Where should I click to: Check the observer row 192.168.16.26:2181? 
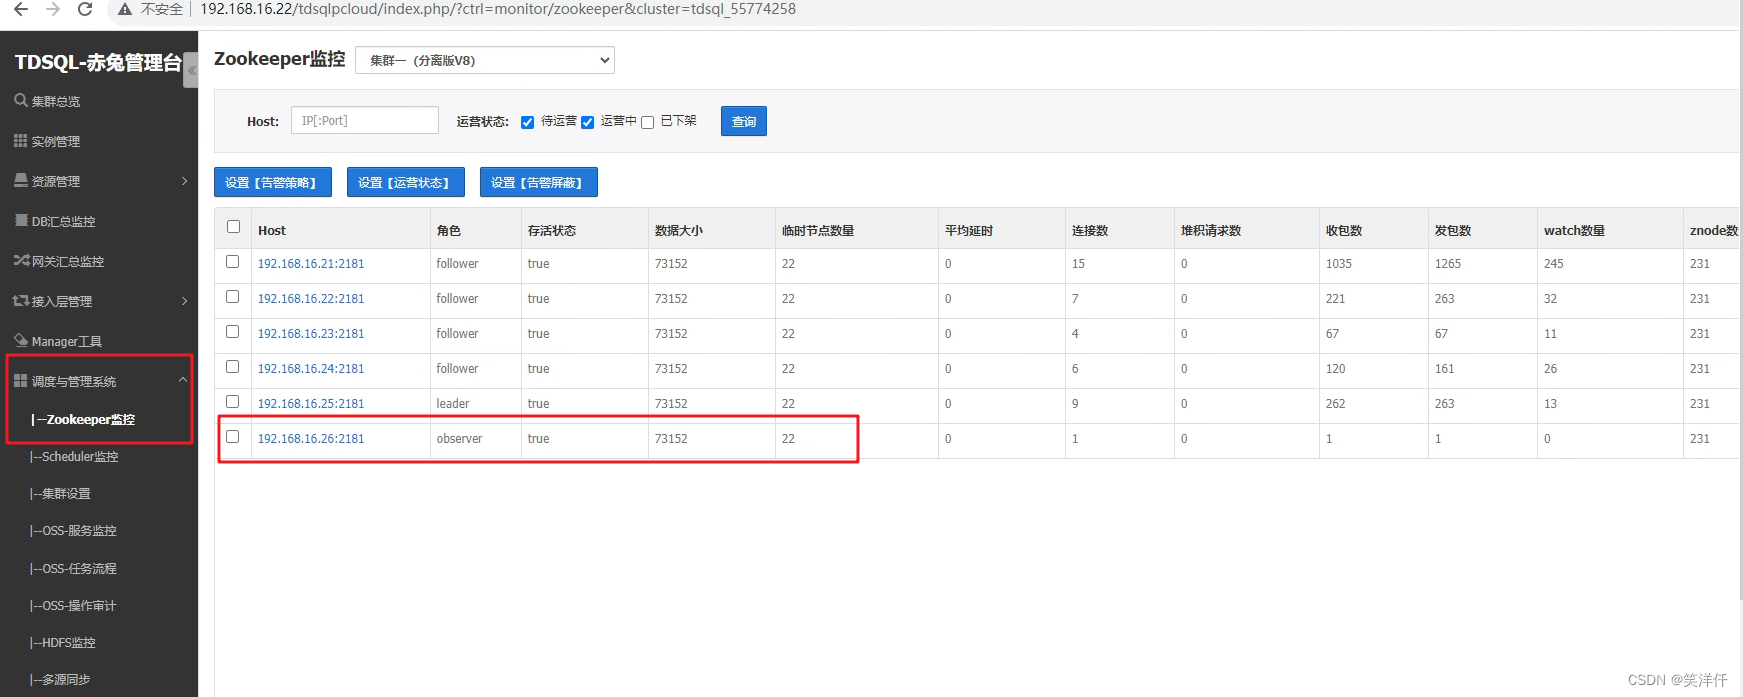tap(233, 437)
